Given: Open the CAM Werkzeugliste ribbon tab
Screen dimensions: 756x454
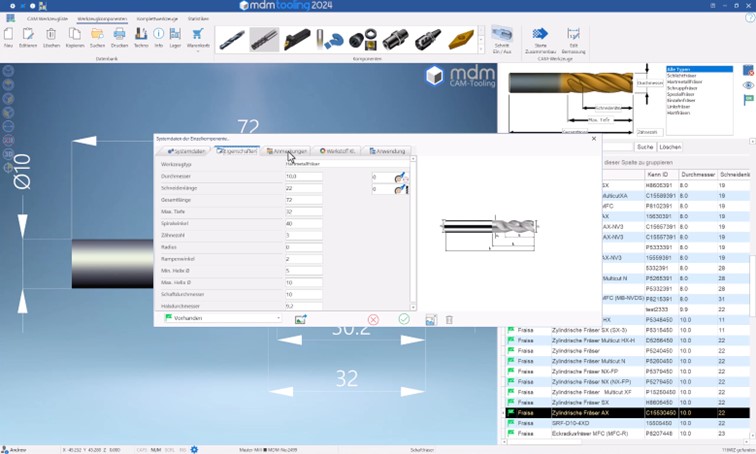Looking at the screenshot, I should [x=47, y=19].
